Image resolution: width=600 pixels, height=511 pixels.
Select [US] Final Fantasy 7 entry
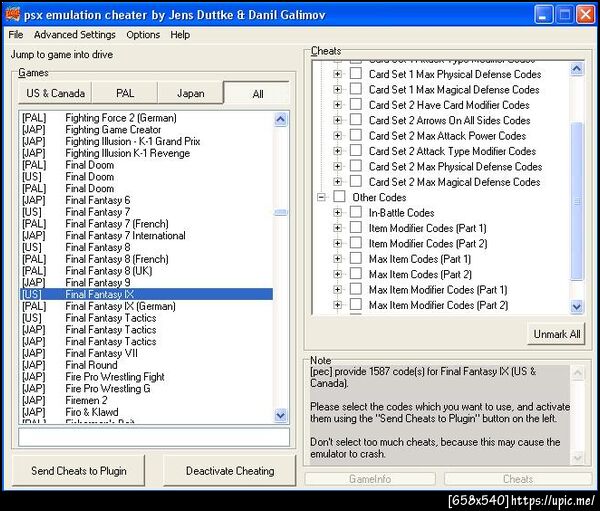point(147,212)
